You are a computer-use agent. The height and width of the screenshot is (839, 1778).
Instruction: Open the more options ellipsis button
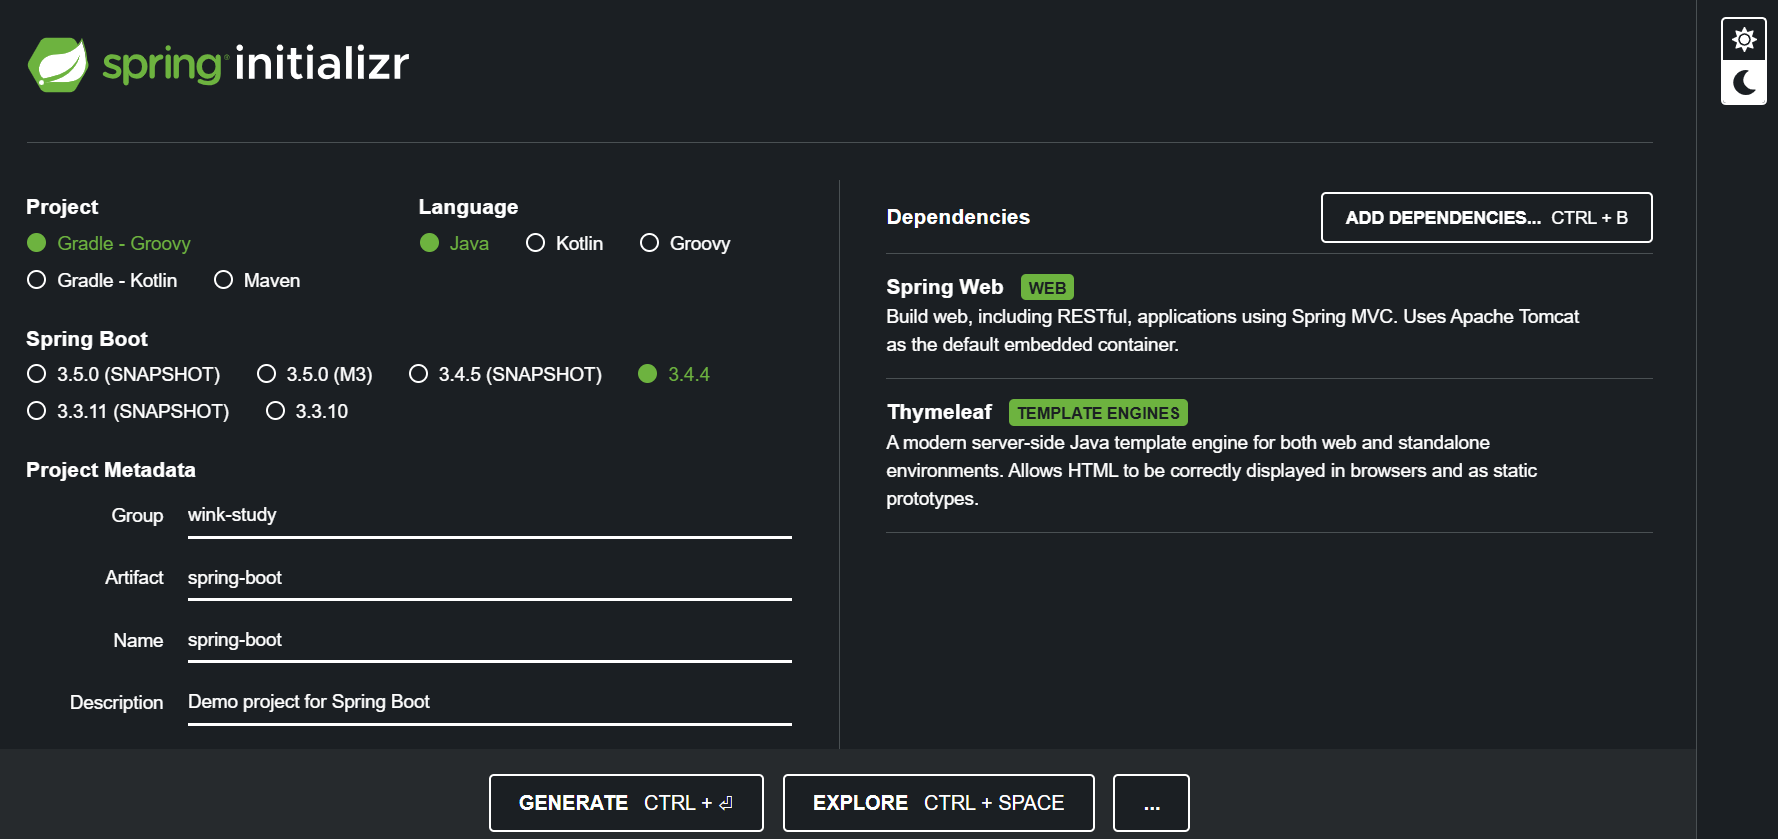click(x=1151, y=803)
